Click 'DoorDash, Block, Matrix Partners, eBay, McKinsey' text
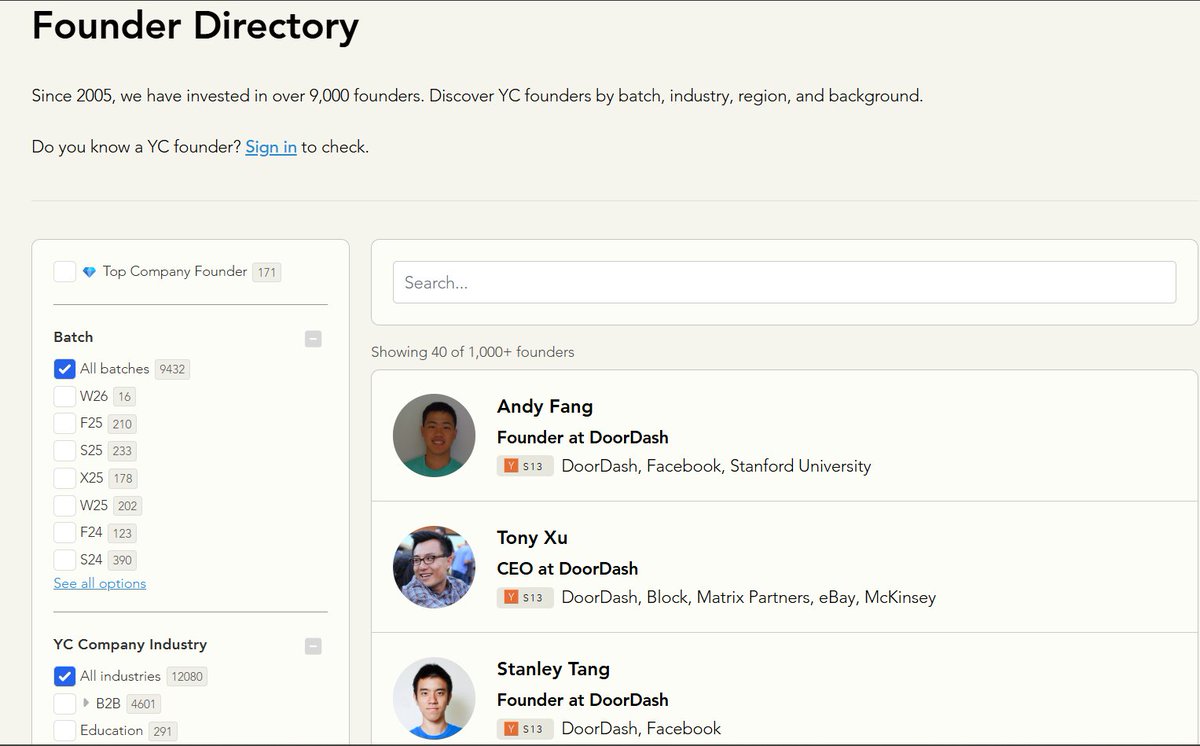 (749, 597)
